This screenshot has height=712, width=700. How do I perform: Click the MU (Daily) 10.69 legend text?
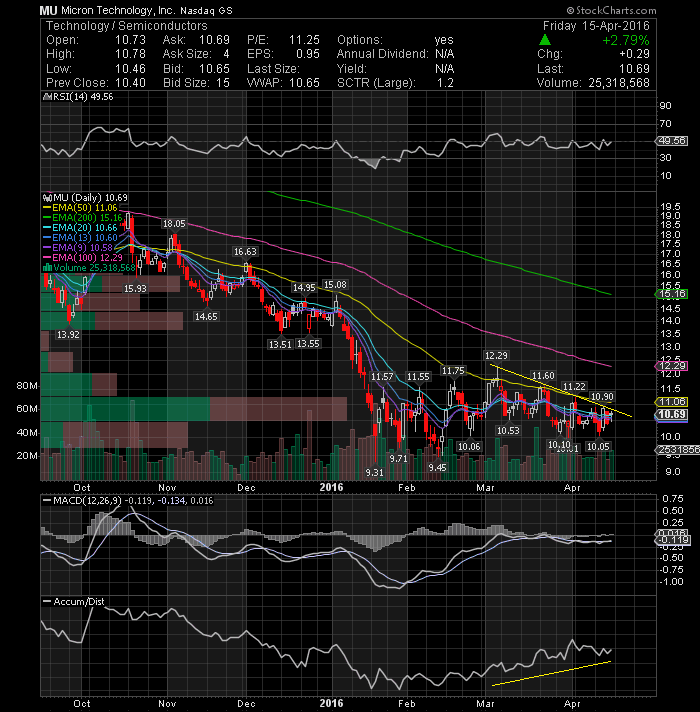pyautogui.click(x=91, y=198)
